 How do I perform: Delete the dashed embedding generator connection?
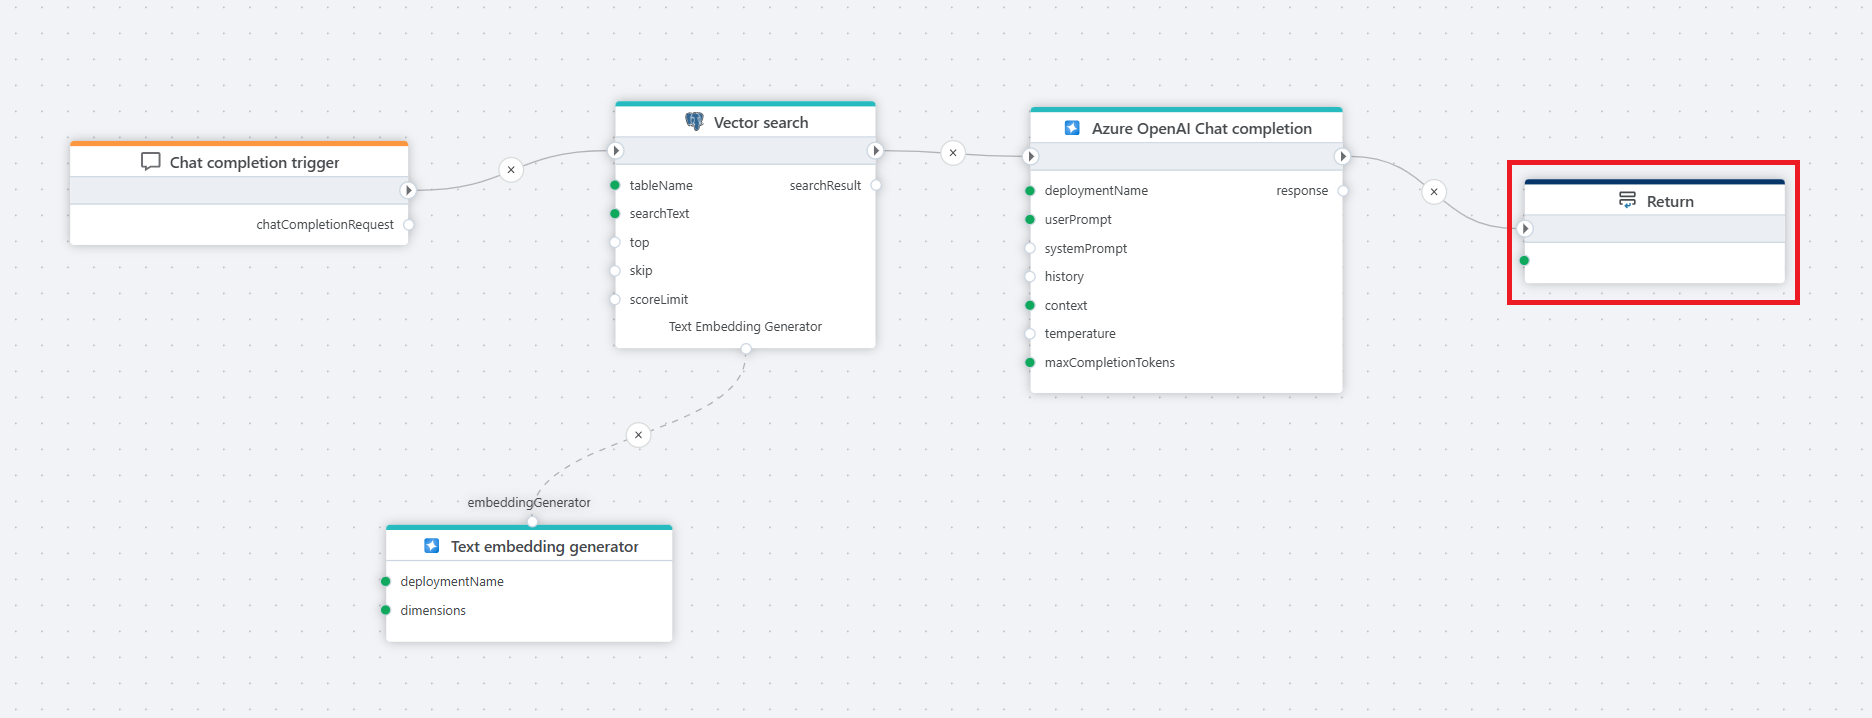[638, 435]
